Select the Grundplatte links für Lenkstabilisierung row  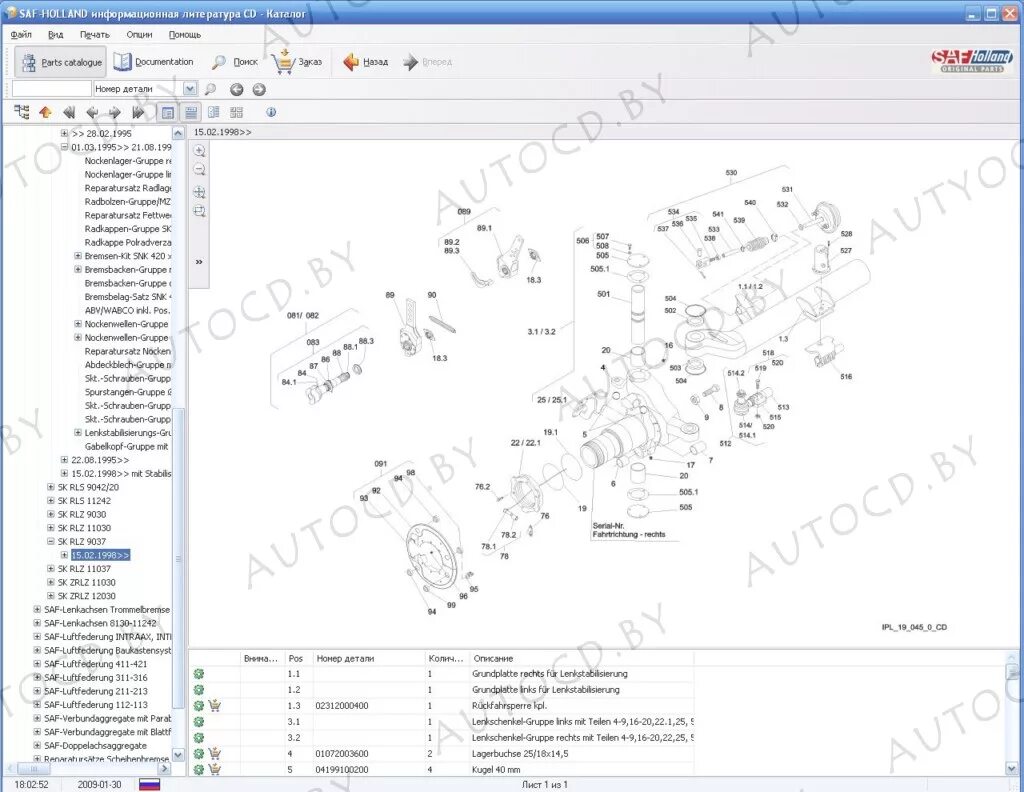pos(442,689)
